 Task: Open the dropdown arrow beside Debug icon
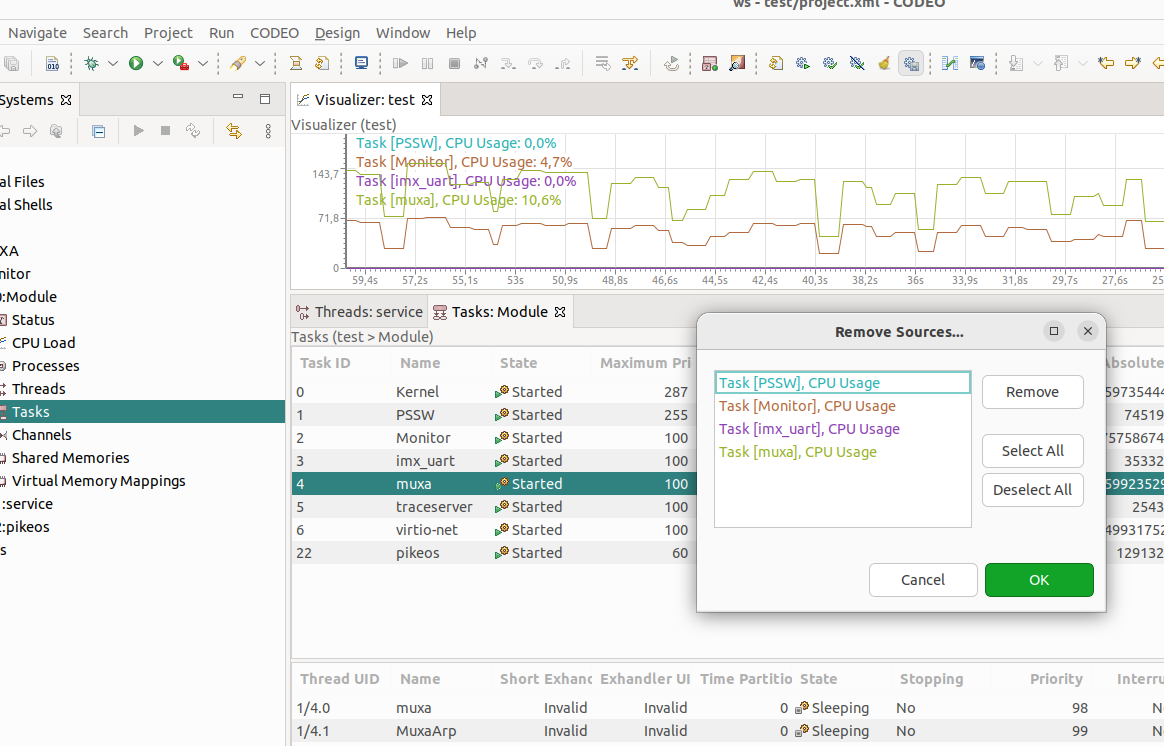pyautogui.click(x=113, y=63)
